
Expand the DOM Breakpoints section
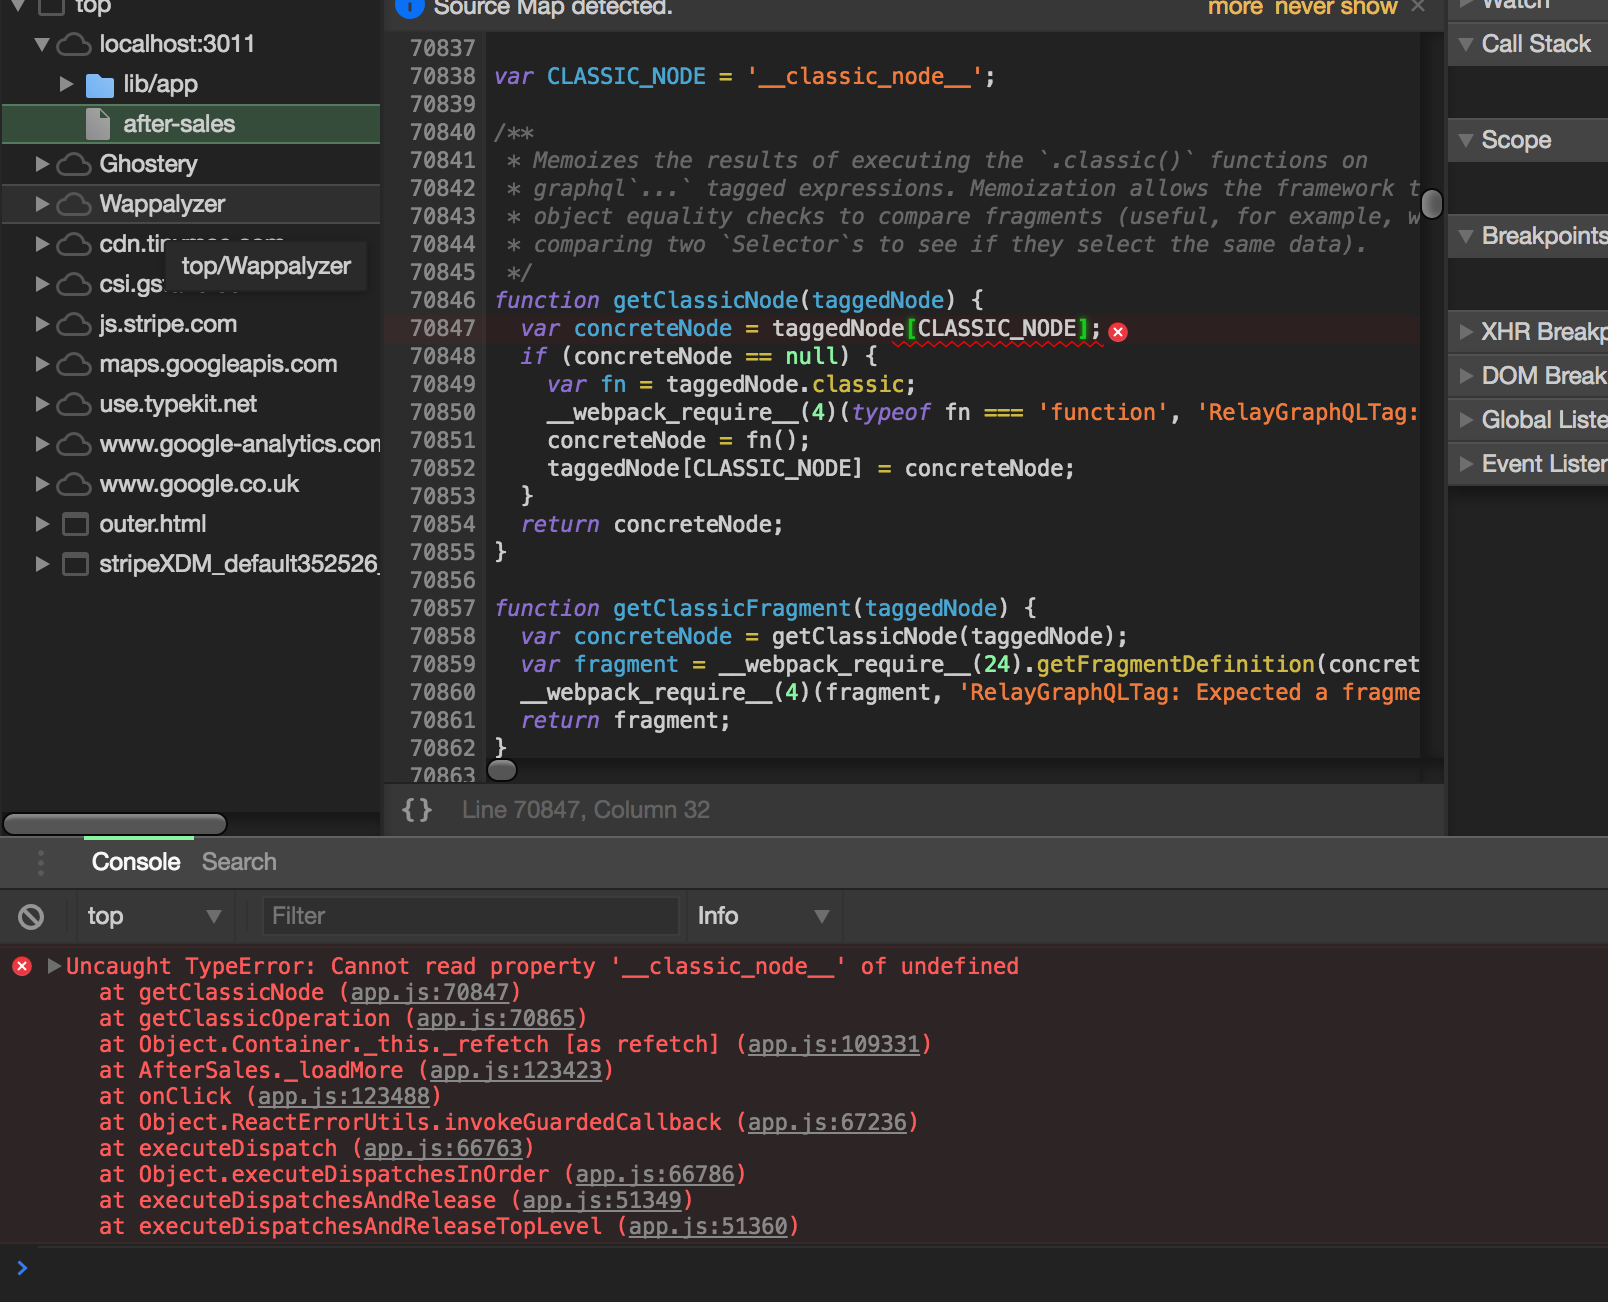[1467, 376]
